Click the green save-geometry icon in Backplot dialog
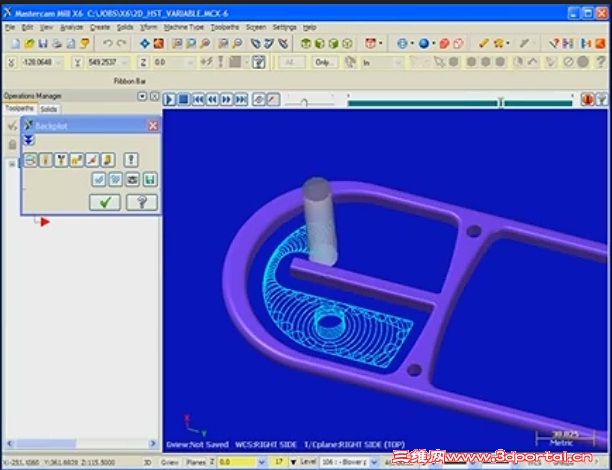612x470 pixels. (150, 180)
